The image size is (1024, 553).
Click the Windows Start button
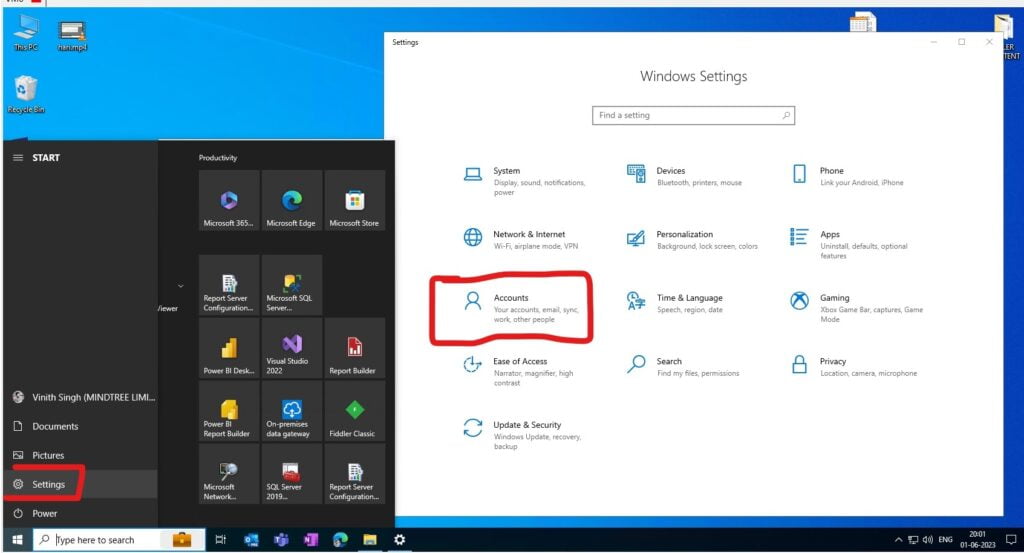(18, 540)
